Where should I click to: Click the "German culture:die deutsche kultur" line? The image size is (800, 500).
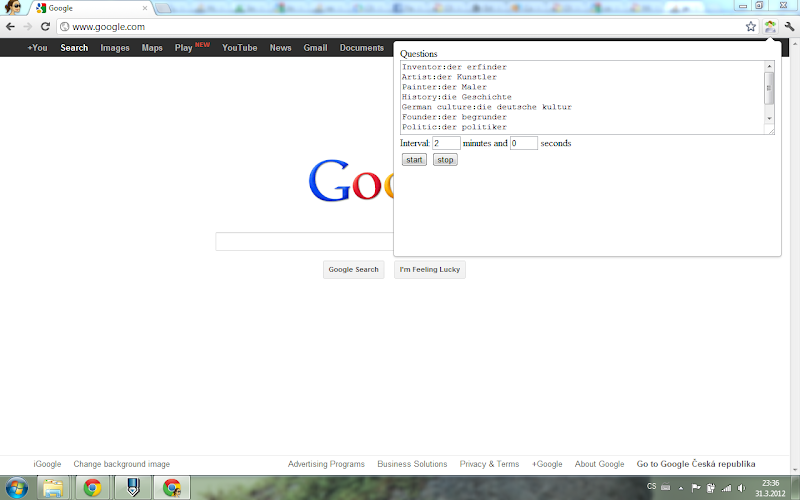[486, 107]
